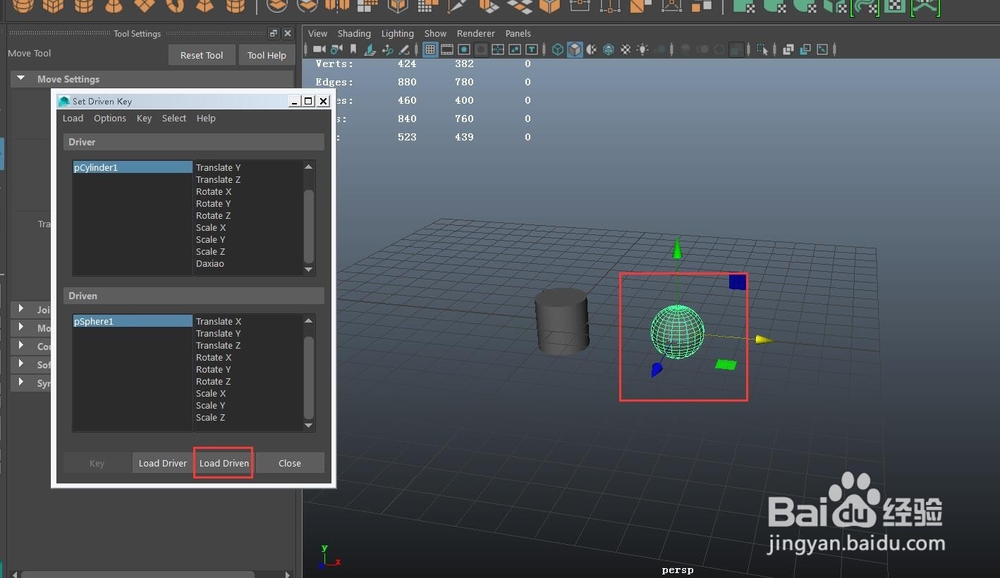Image resolution: width=1000 pixels, height=578 pixels.
Task: Toggle the Safe Action display
Action: pyautogui.click(x=515, y=49)
